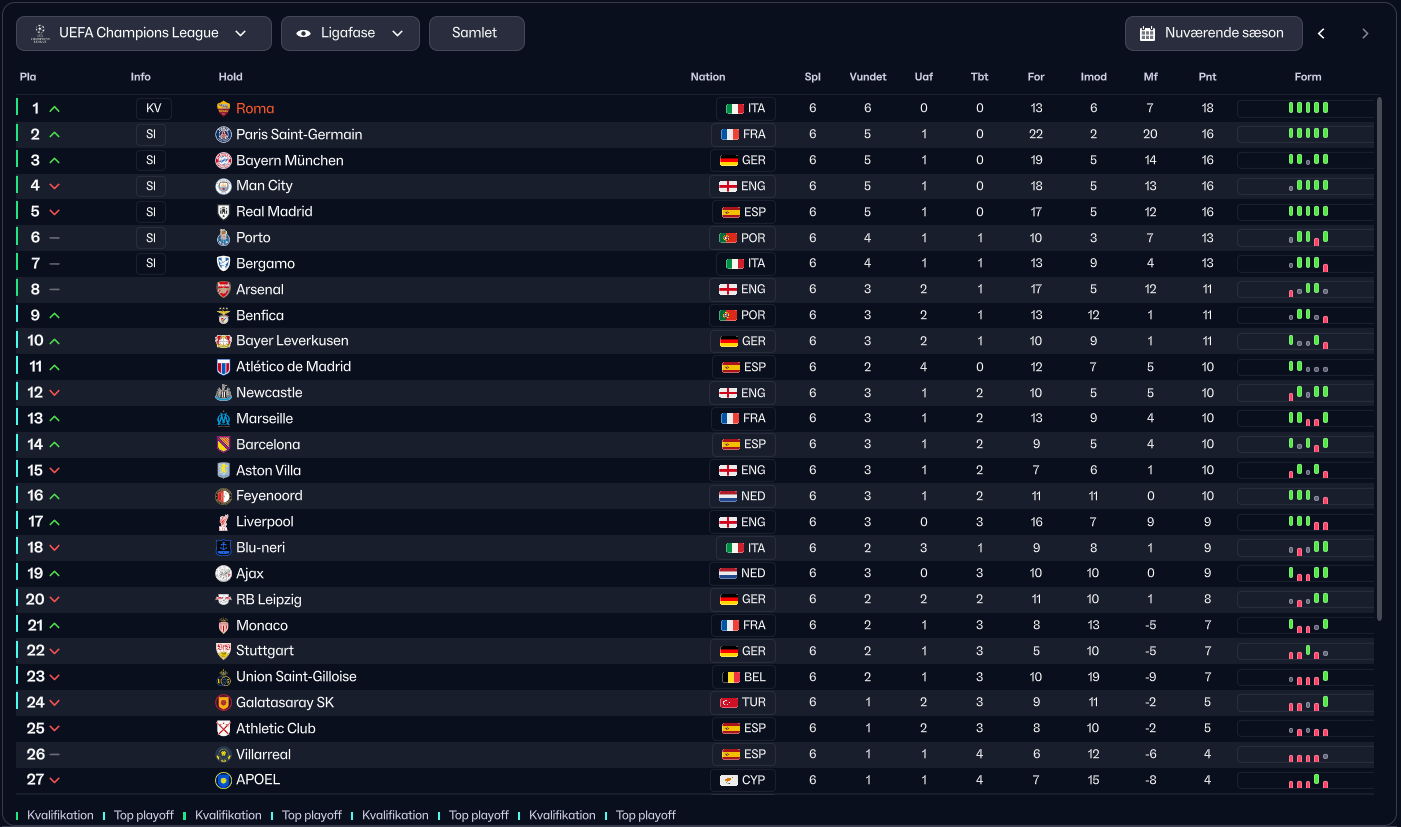This screenshot has height=827, width=1401.
Task: Click the Galatasaray SK club crest
Action: coord(224,703)
